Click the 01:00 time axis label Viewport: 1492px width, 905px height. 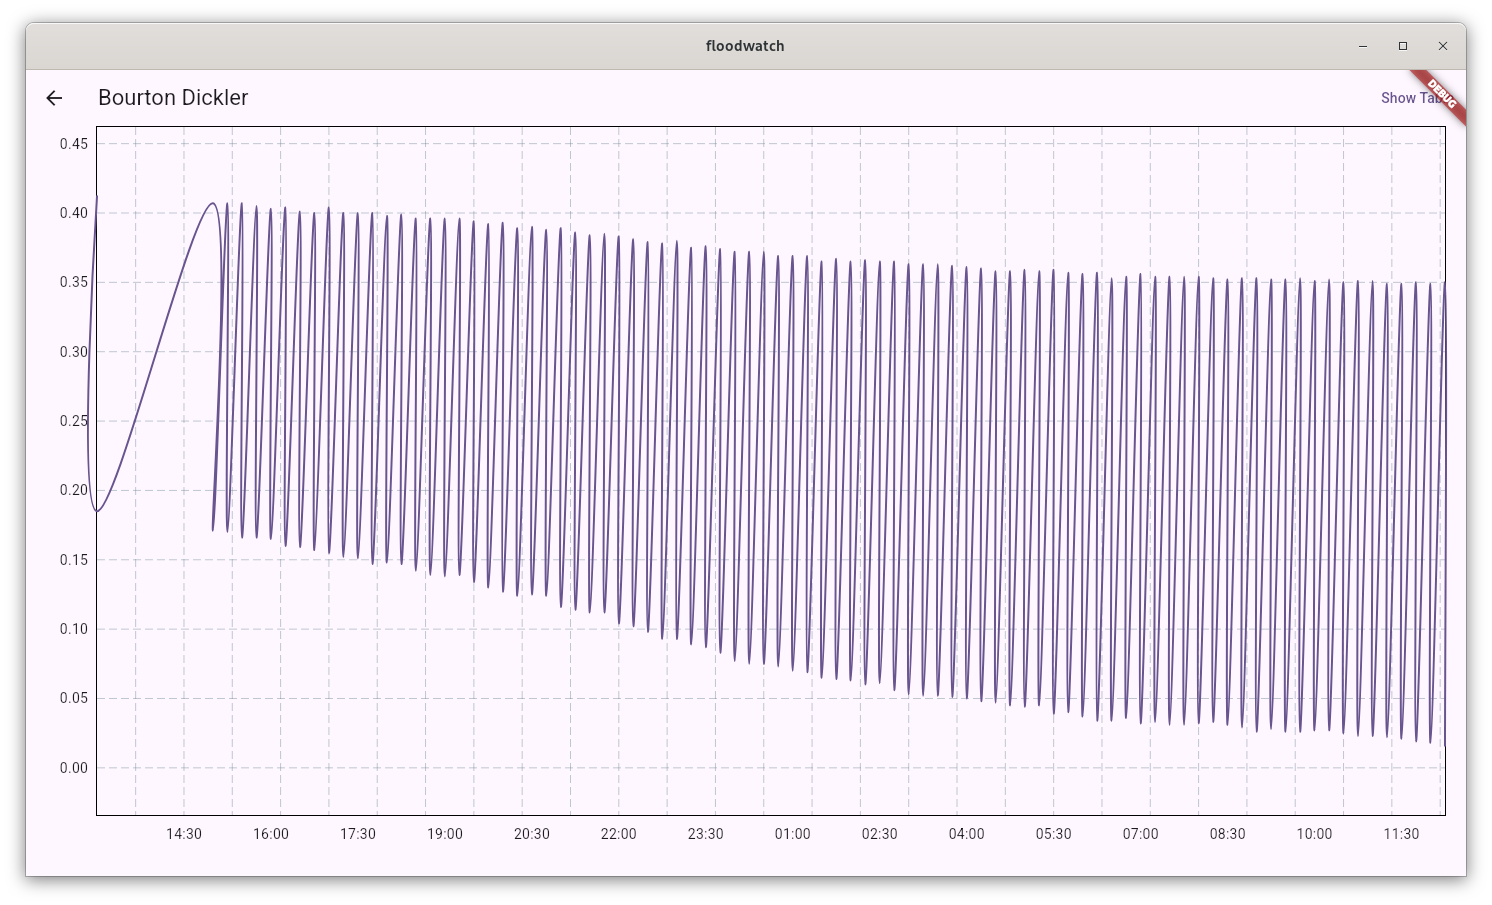coord(793,834)
